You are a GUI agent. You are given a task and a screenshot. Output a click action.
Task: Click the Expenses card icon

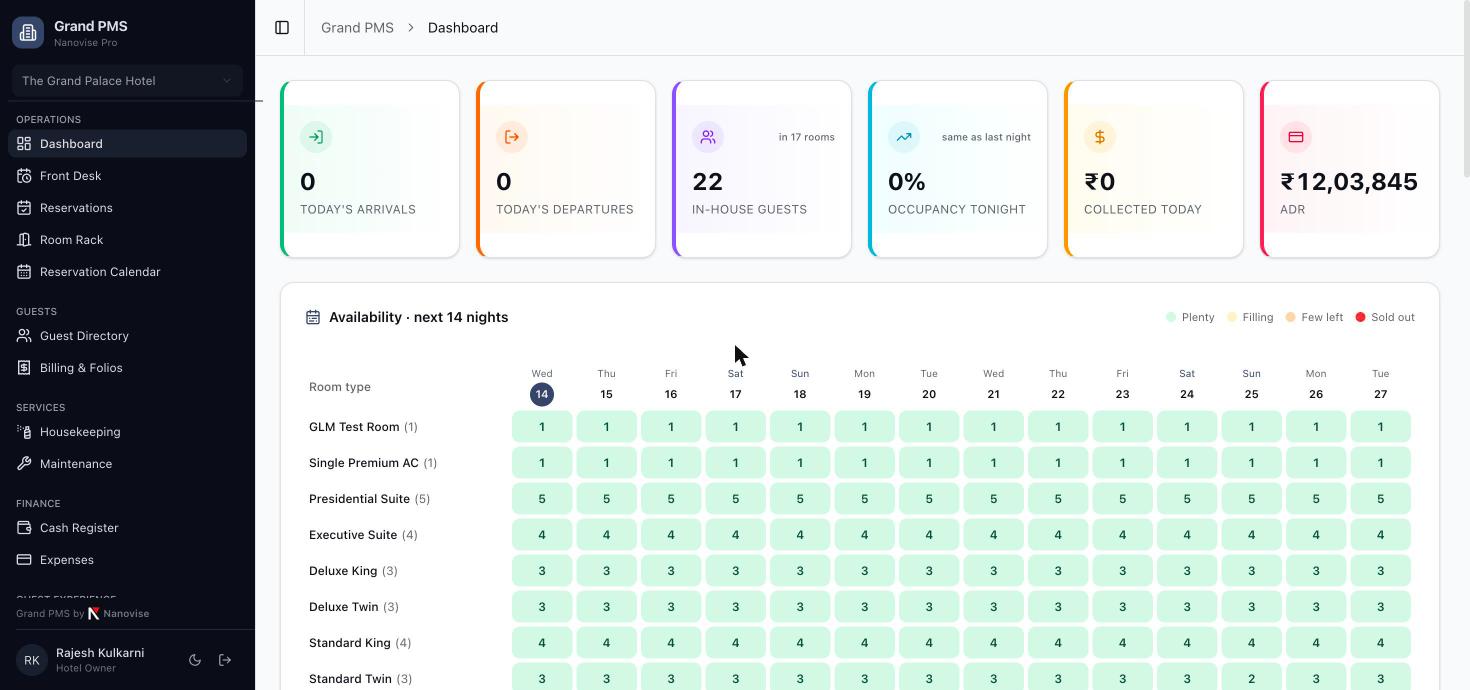[x=24, y=560]
